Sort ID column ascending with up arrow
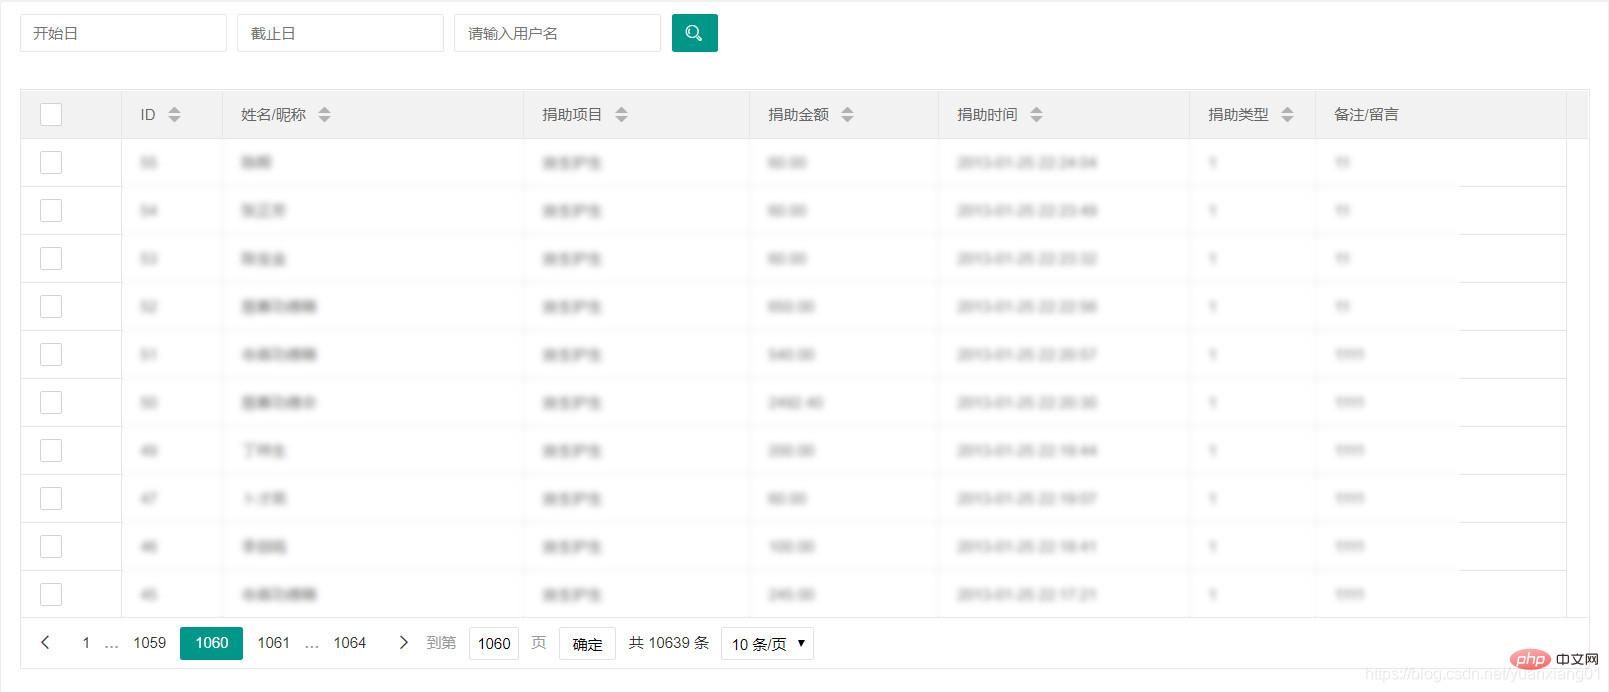 [174, 110]
